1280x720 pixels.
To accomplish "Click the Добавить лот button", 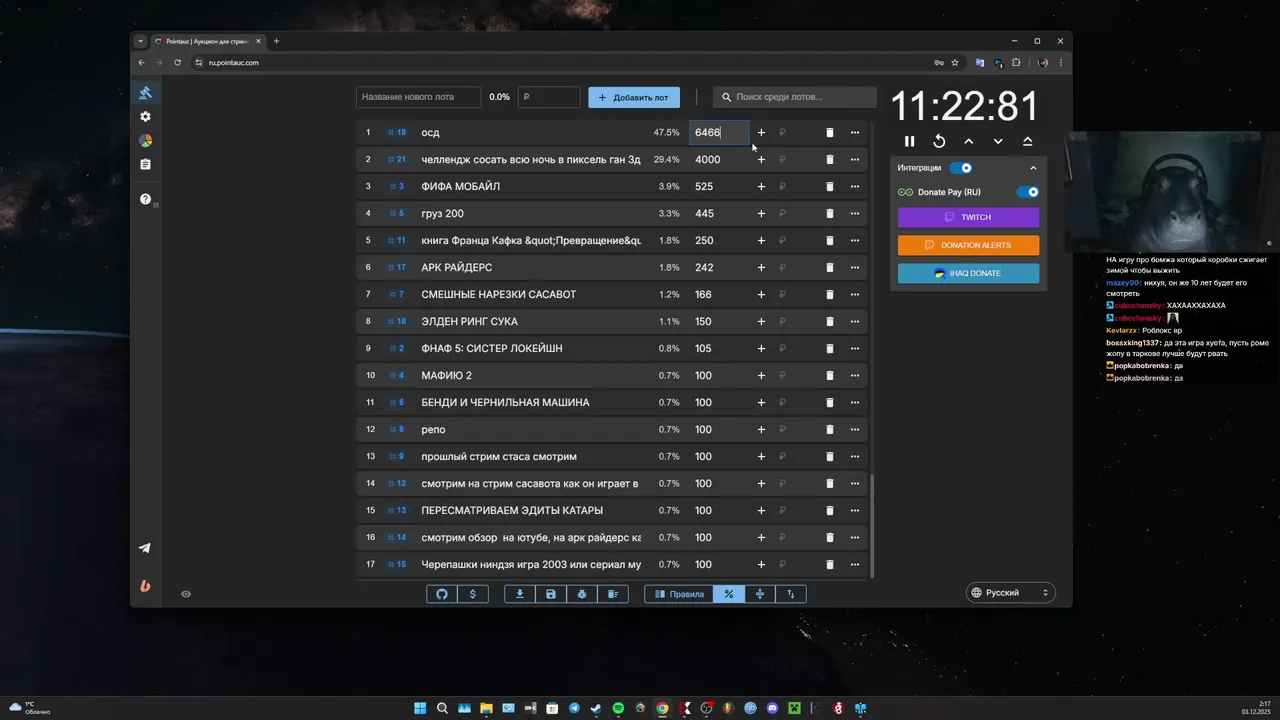I will pyautogui.click(x=634, y=97).
